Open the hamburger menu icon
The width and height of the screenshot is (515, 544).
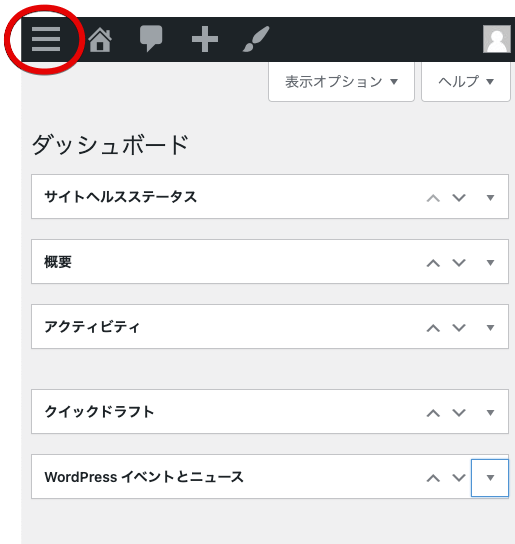pyautogui.click(x=46, y=39)
